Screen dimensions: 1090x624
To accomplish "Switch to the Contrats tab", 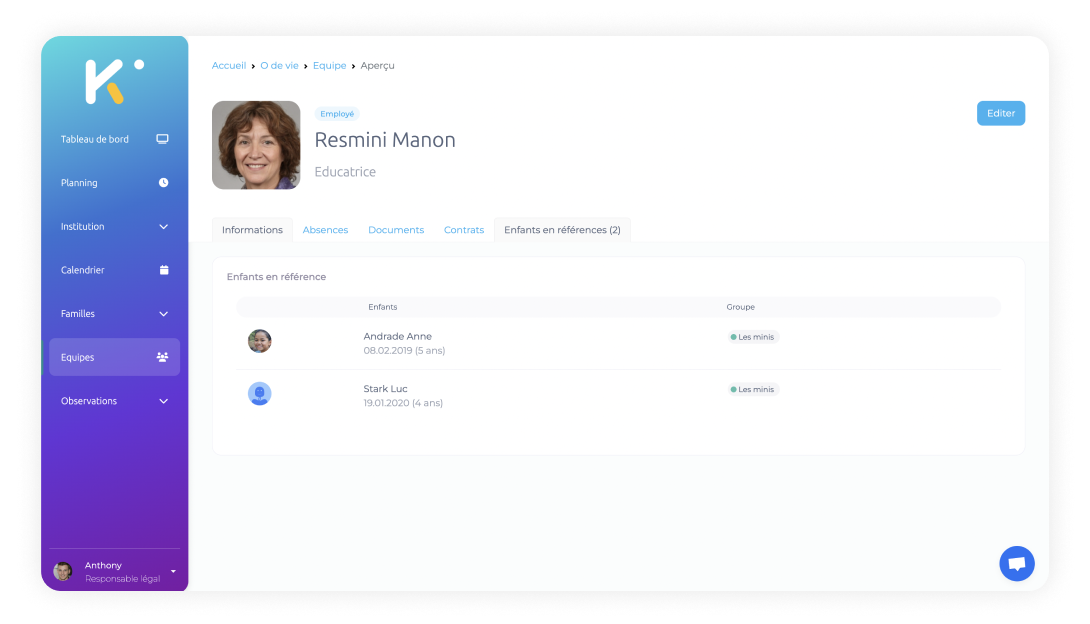I will tap(464, 230).
